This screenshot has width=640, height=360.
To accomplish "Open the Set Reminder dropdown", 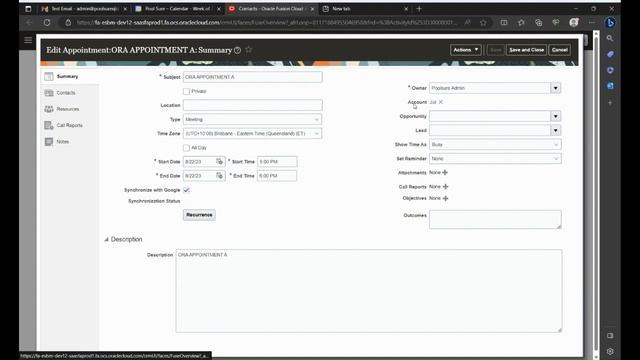I will (495, 159).
